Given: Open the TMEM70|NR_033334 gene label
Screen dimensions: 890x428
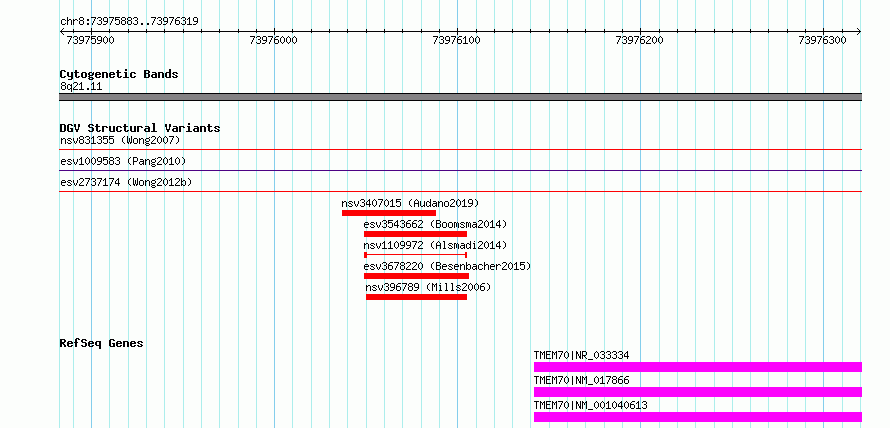Looking at the screenshot, I should click(x=581, y=355).
